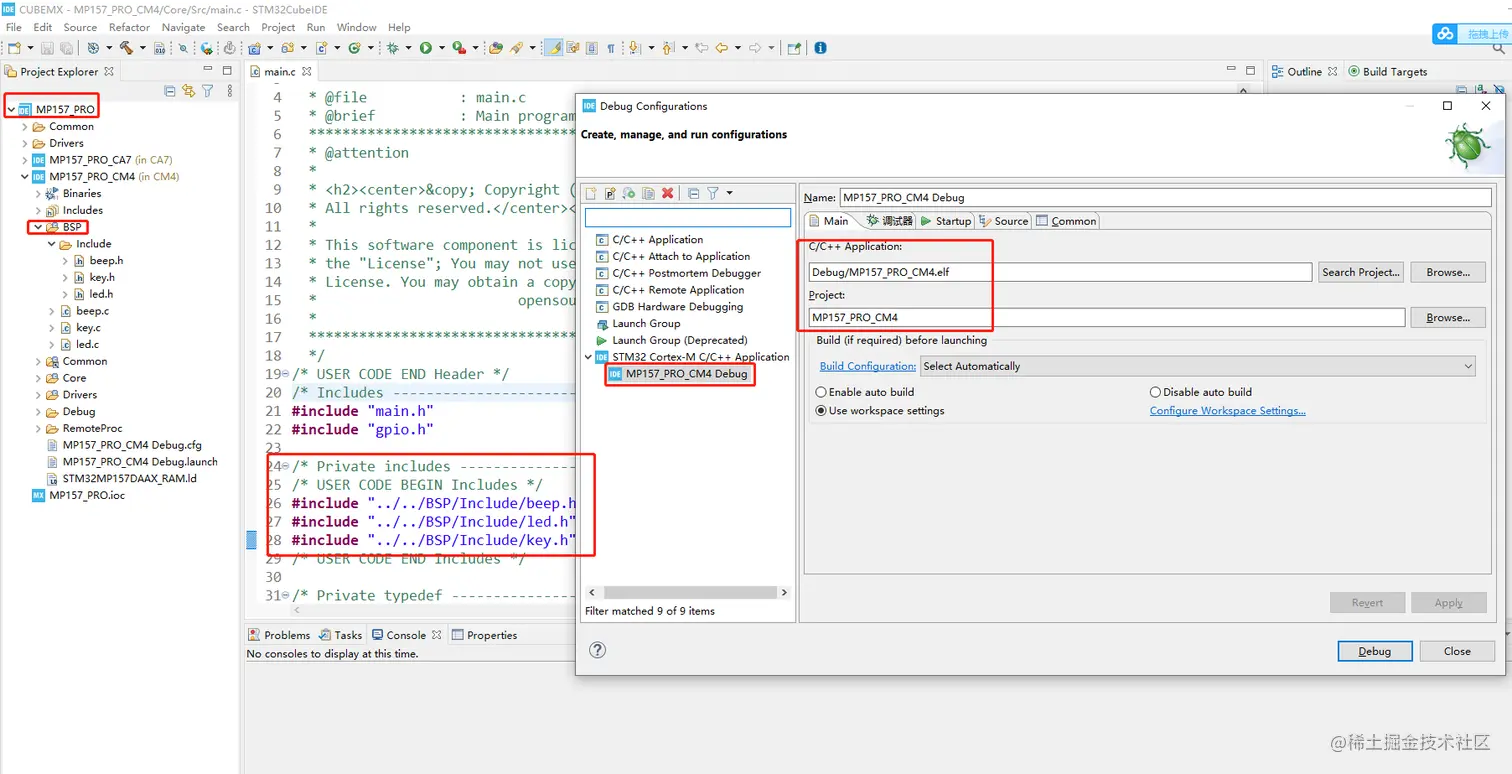Open Configure Workspace Settings link
Screen dimensions: 1512x774
(x=1227, y=411)
